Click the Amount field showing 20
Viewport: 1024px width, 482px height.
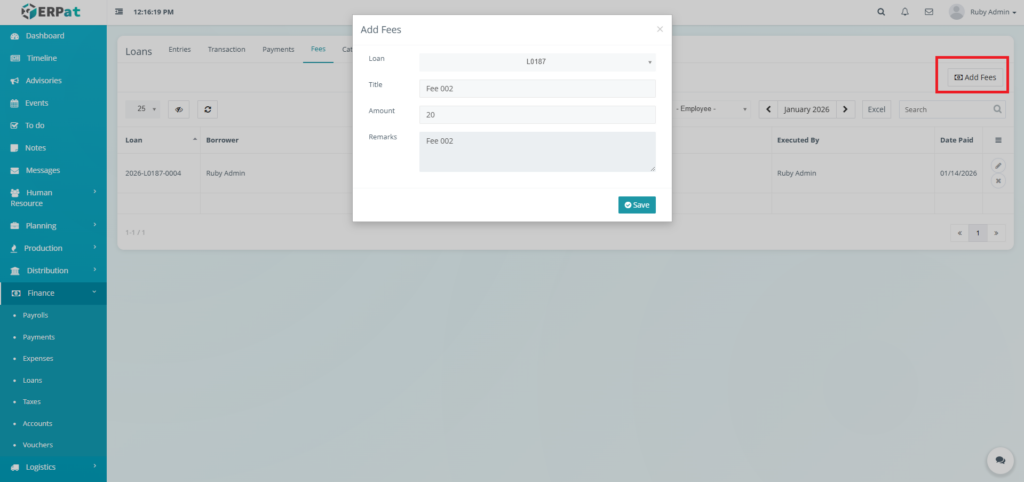tap(537, 114)
